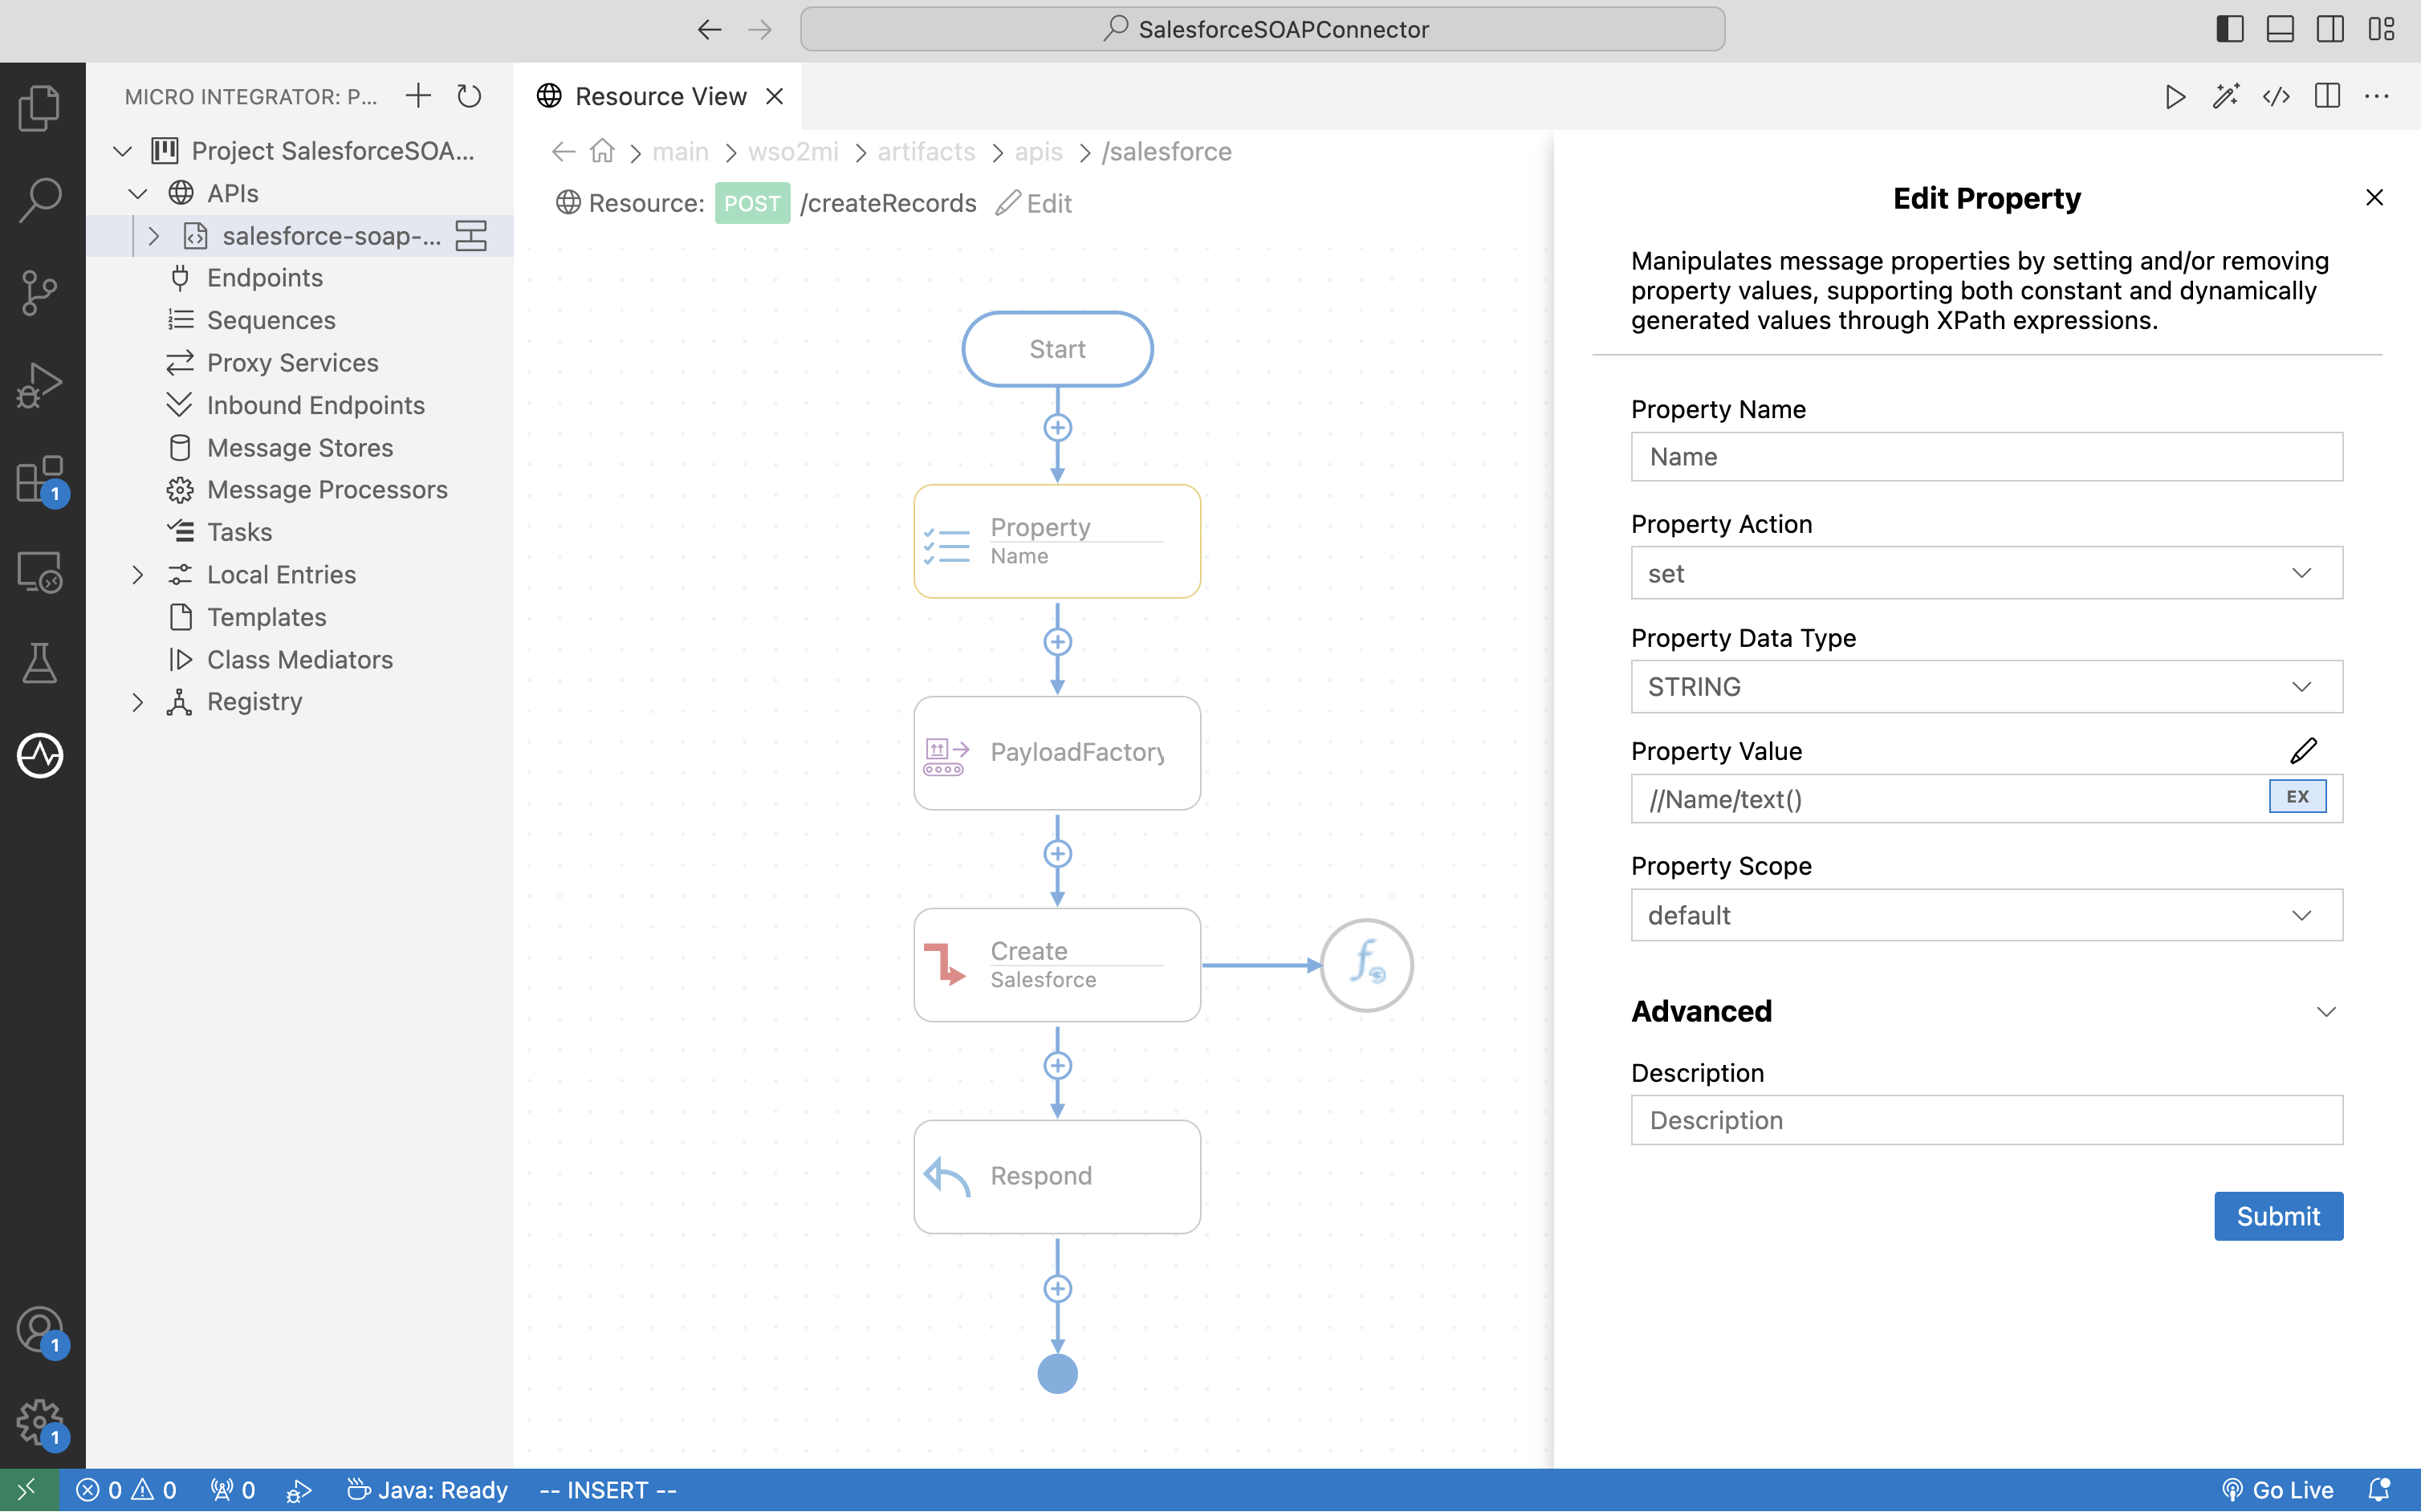Viewport: 2421px width, 1512px height.
Task: Expand salesforce-soap API tree item
Action: [154, 236]
